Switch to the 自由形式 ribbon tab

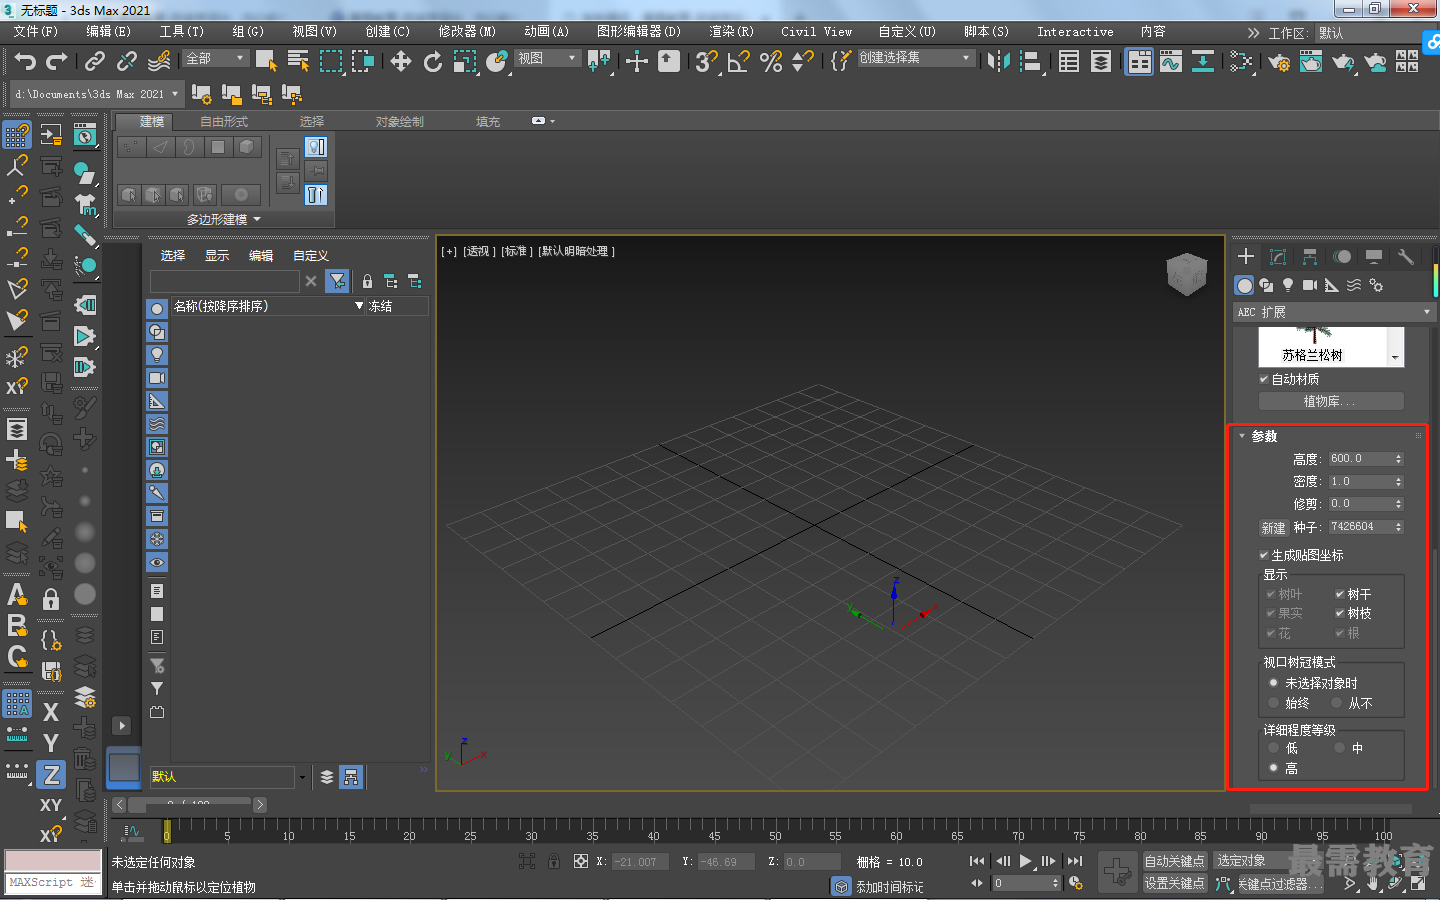(223, 122)
